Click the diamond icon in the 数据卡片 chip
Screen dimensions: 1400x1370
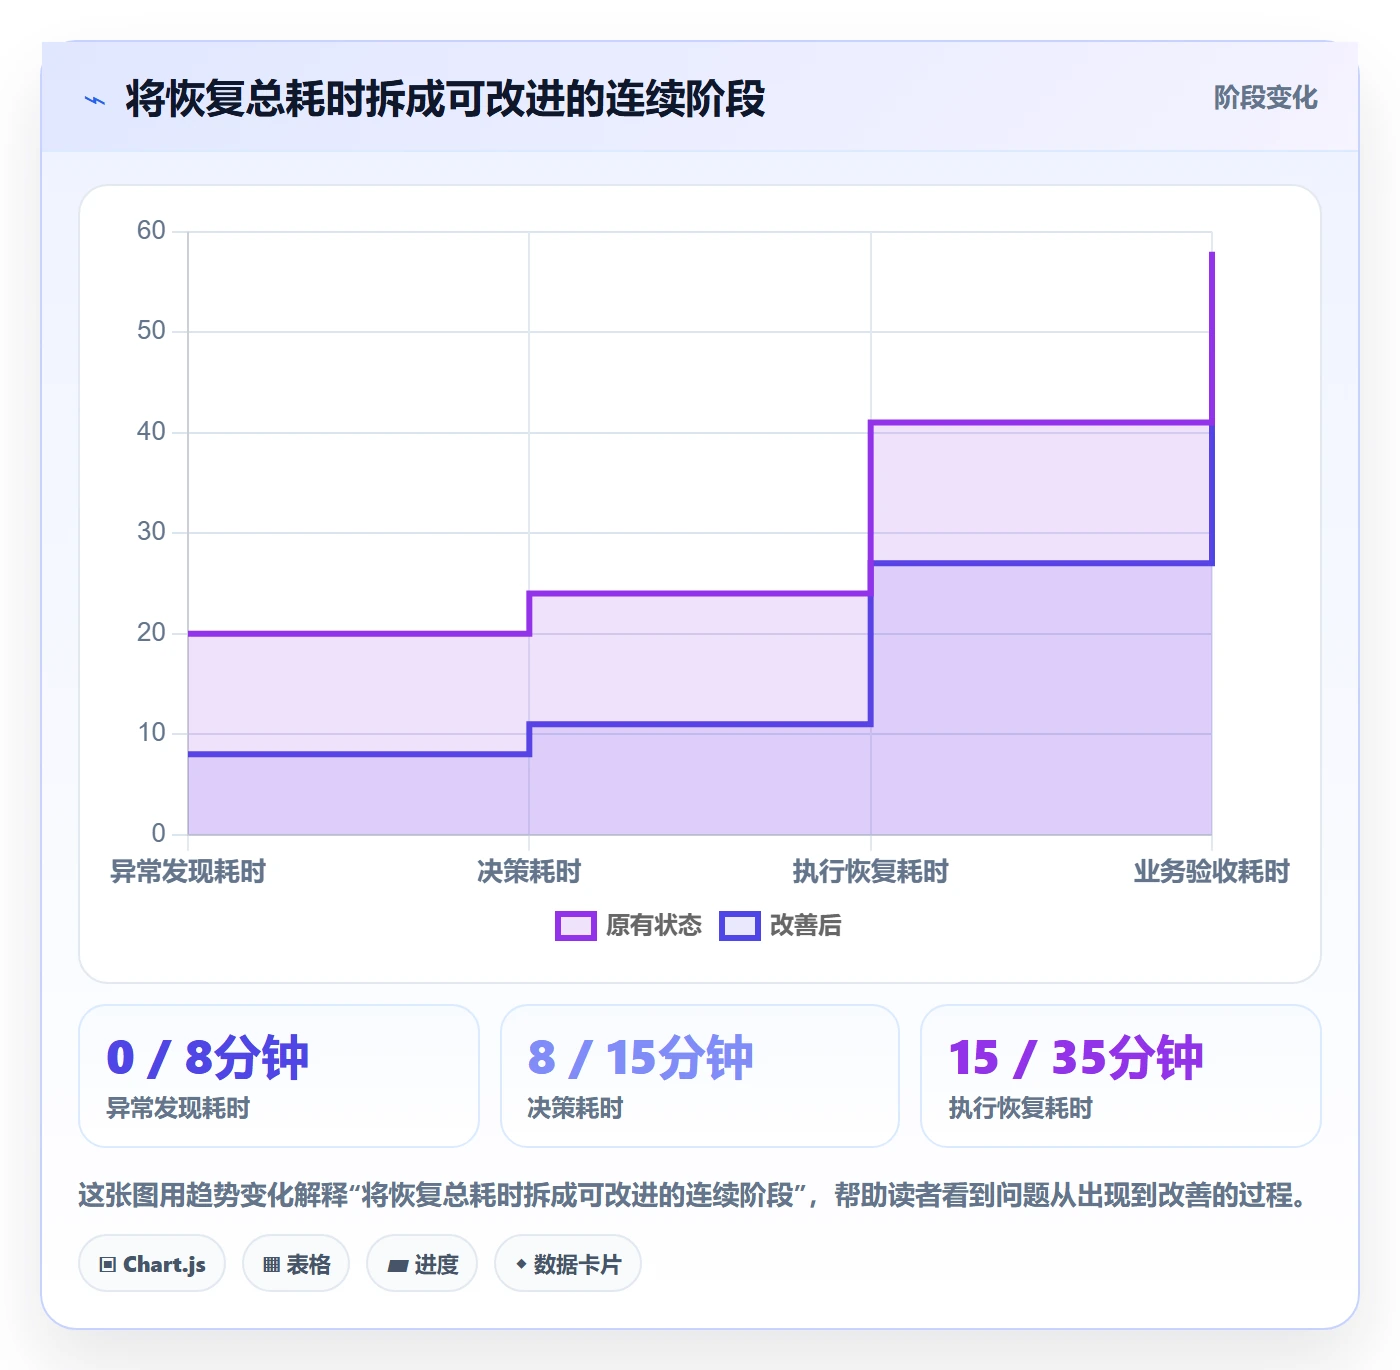[x=521, y=1264]
